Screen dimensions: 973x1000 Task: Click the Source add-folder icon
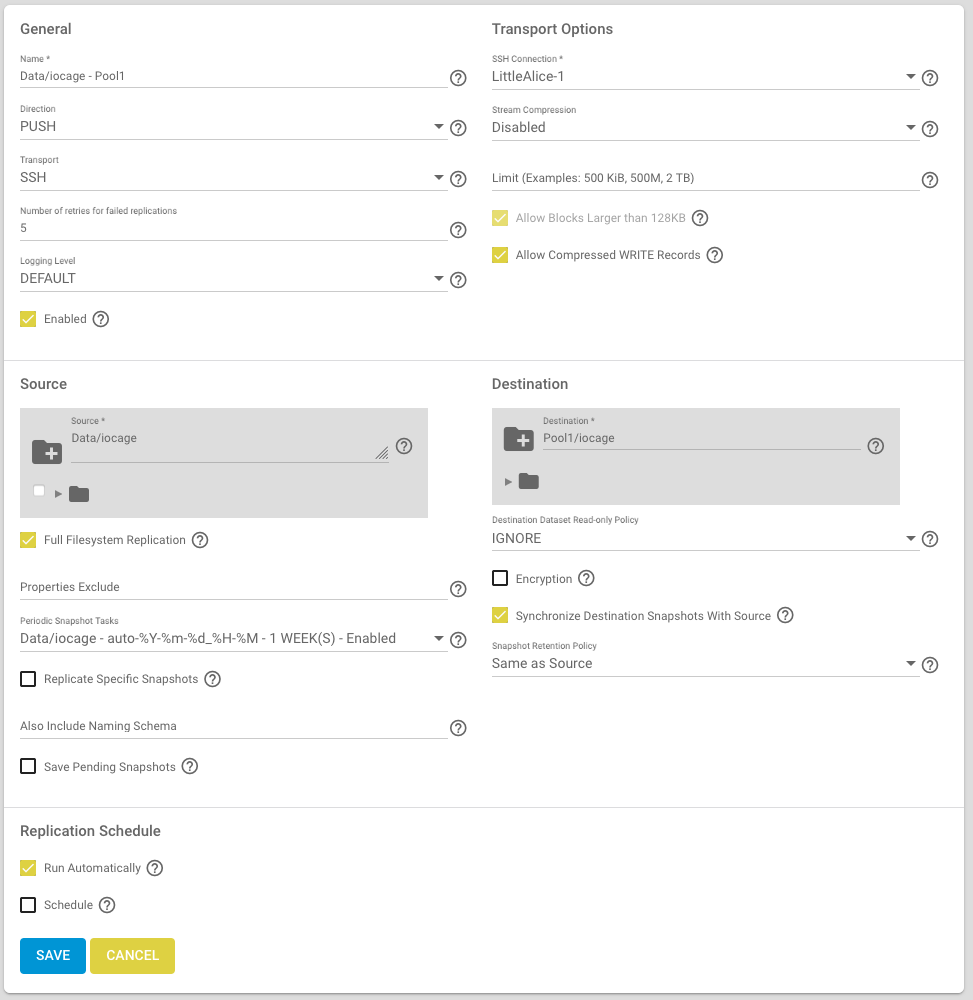click(x=47, y=452)
